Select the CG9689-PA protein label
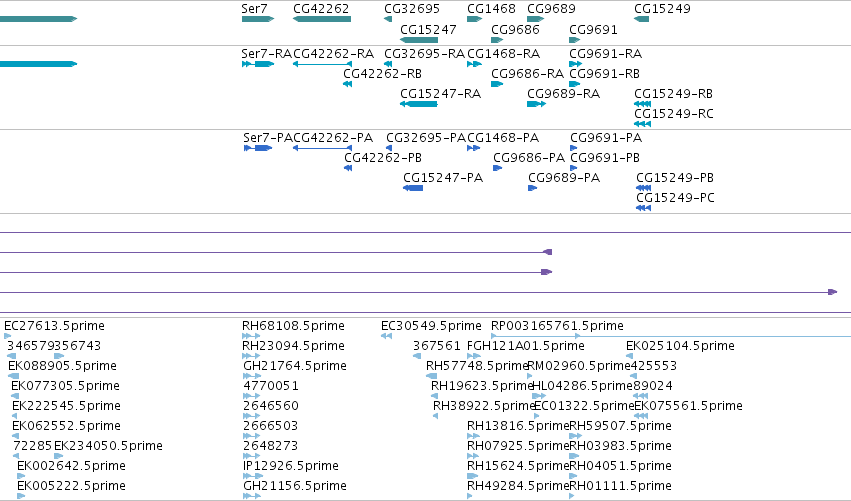The image size is (851, 501). (x=564, y=178)
